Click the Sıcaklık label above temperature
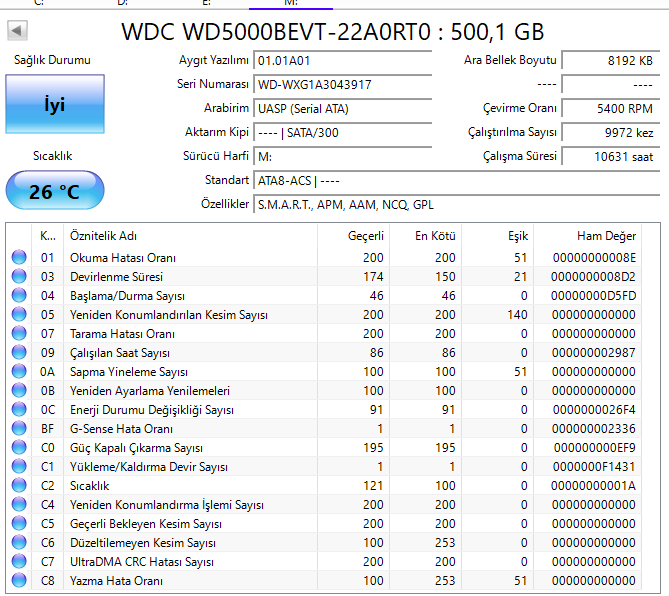This screenshot has height=596, width=669. [52, 156]
